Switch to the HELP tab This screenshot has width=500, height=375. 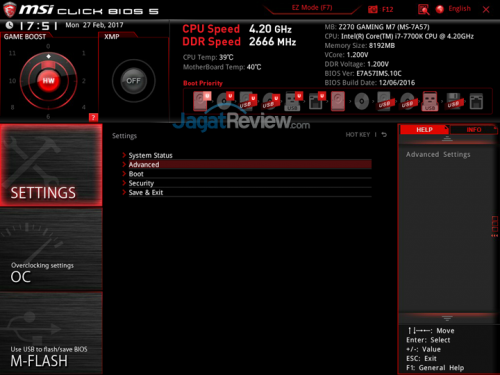click(424, 130)
